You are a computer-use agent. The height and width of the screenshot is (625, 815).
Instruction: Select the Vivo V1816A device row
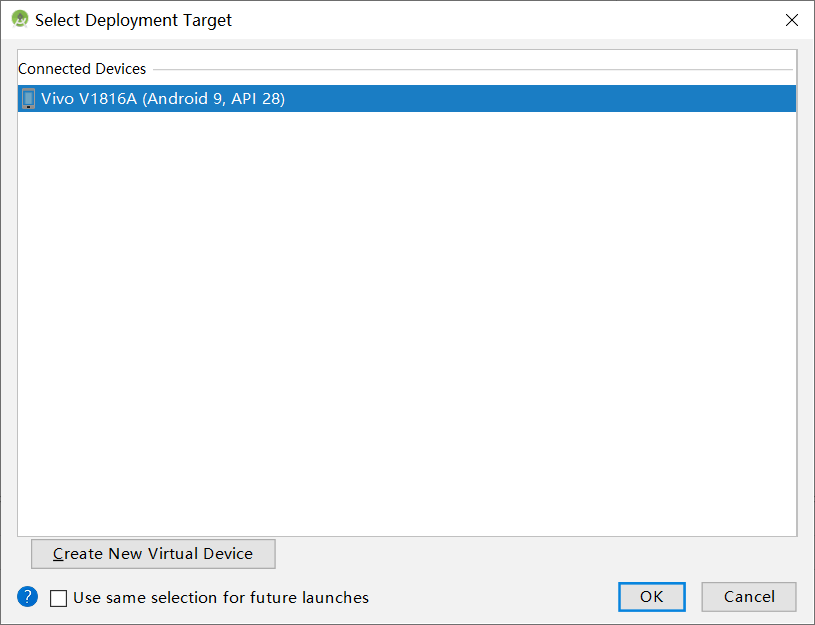[407, 98]
